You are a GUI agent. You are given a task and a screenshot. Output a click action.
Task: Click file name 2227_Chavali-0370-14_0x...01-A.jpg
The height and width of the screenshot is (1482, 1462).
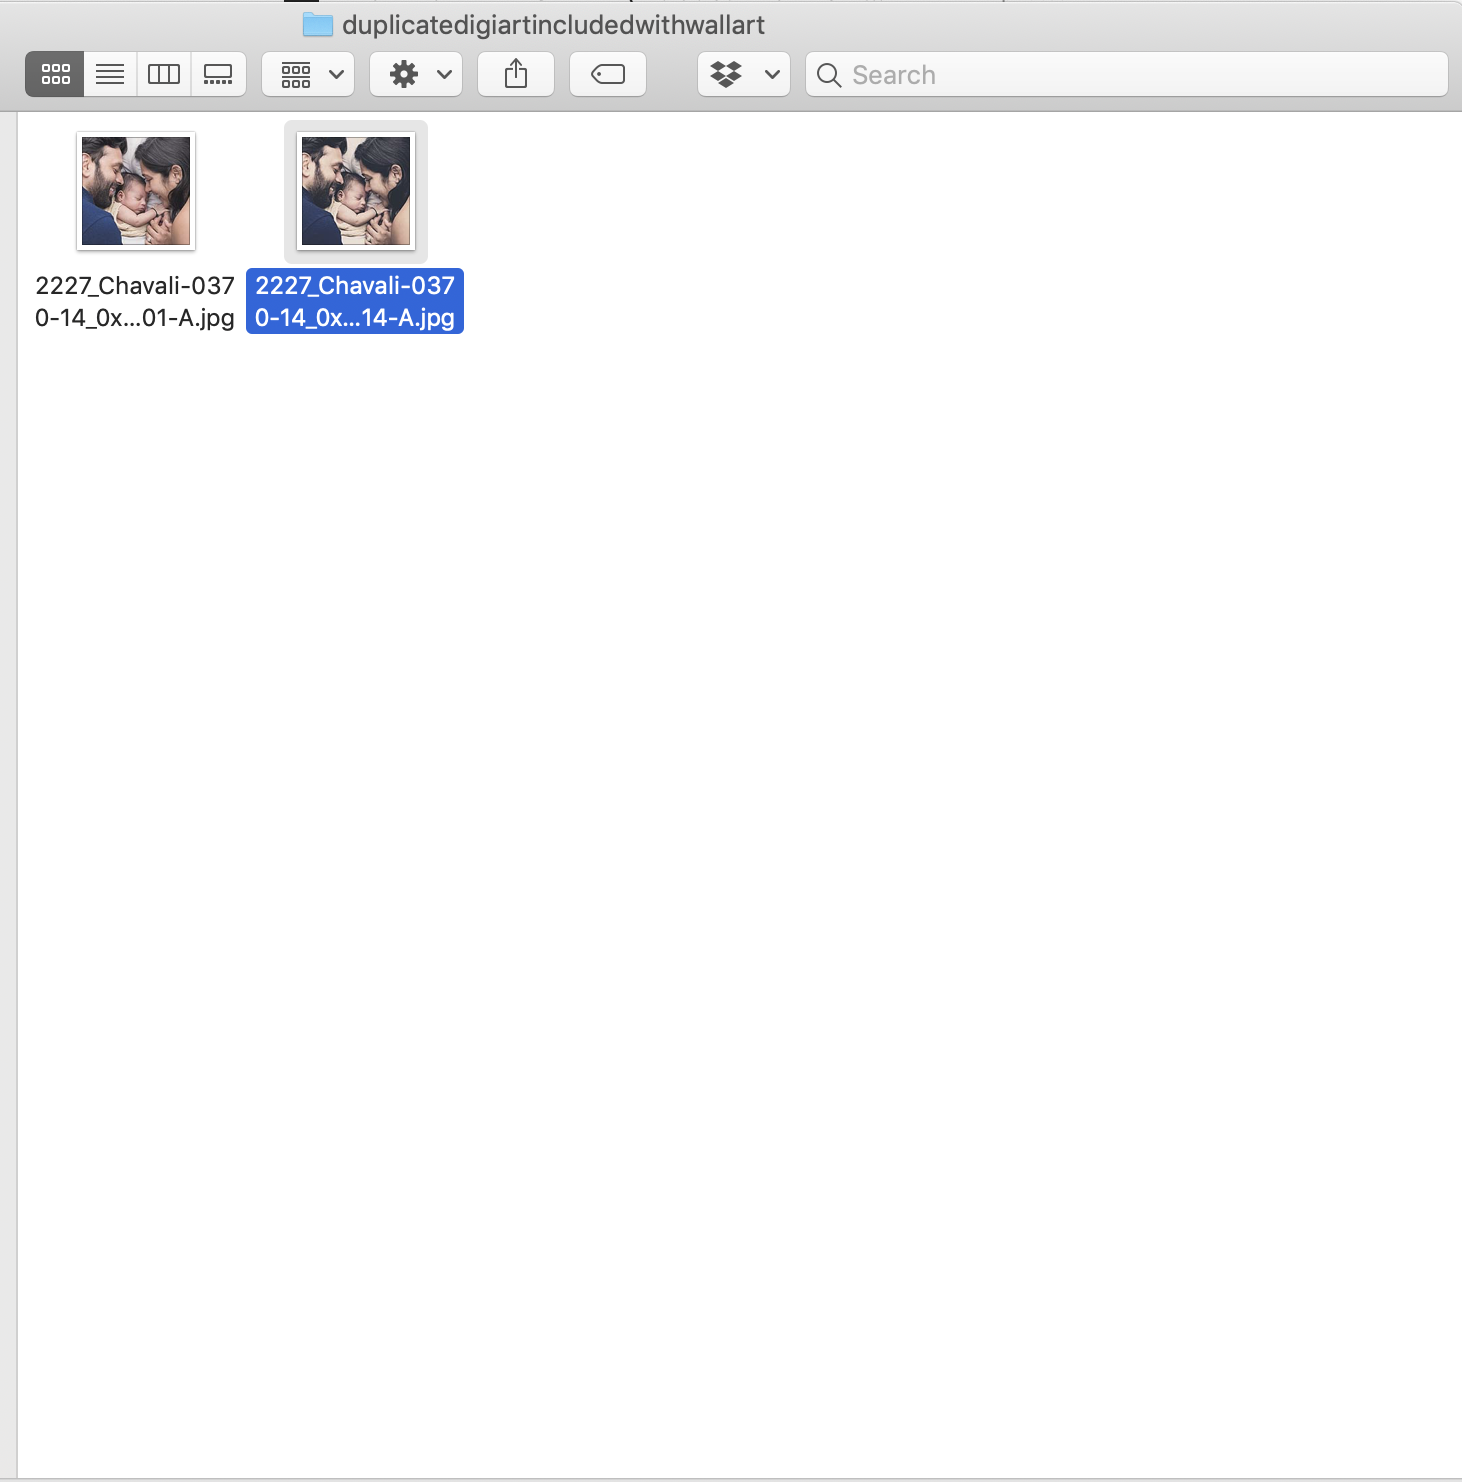tap(135, 301)
